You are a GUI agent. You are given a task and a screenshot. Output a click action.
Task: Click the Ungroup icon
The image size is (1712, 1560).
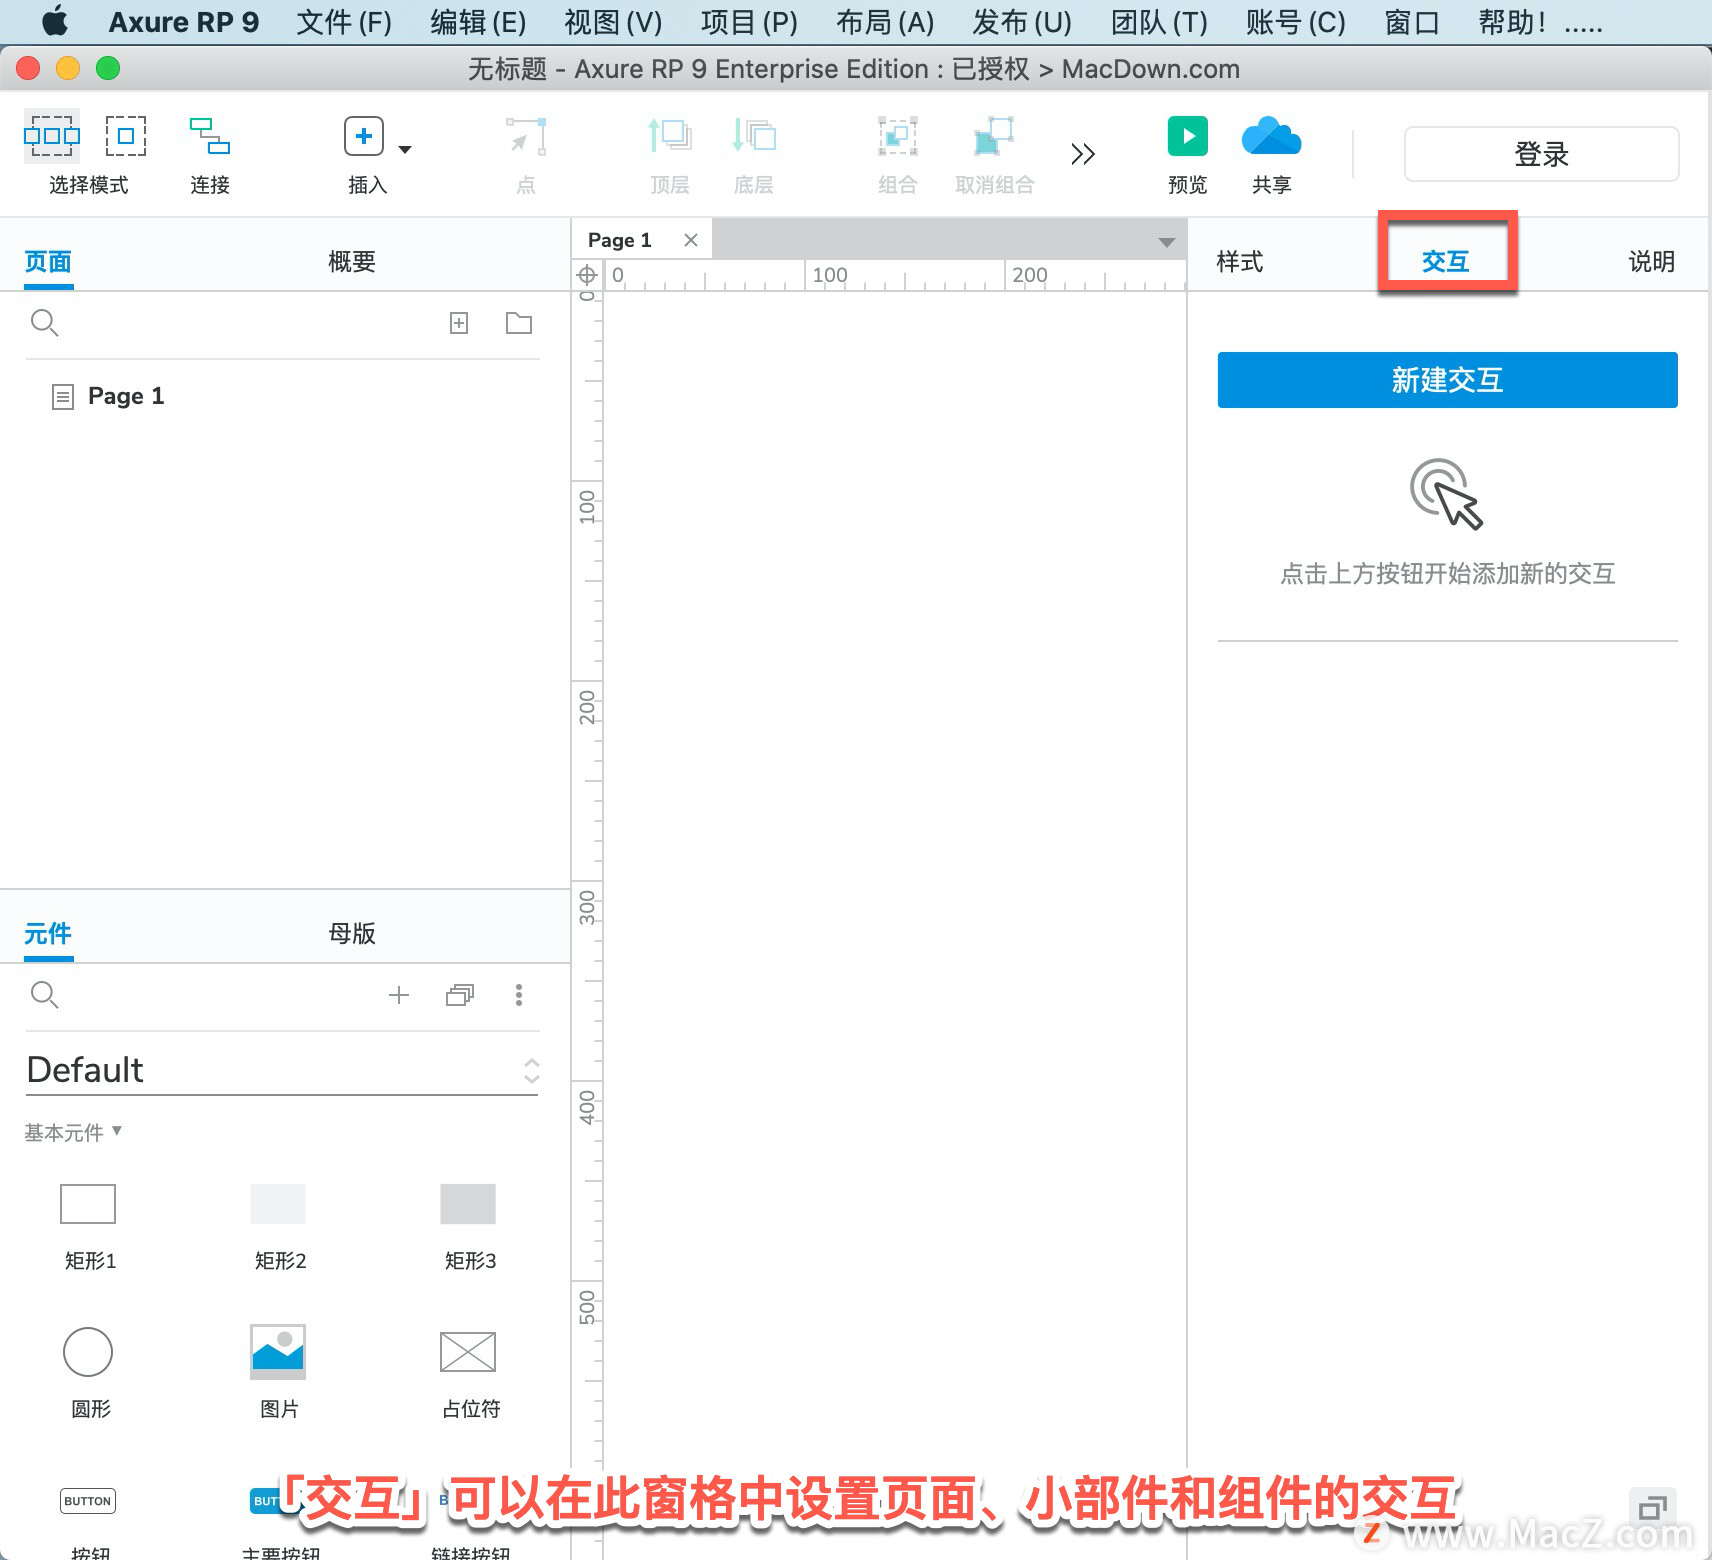point(994,136)
